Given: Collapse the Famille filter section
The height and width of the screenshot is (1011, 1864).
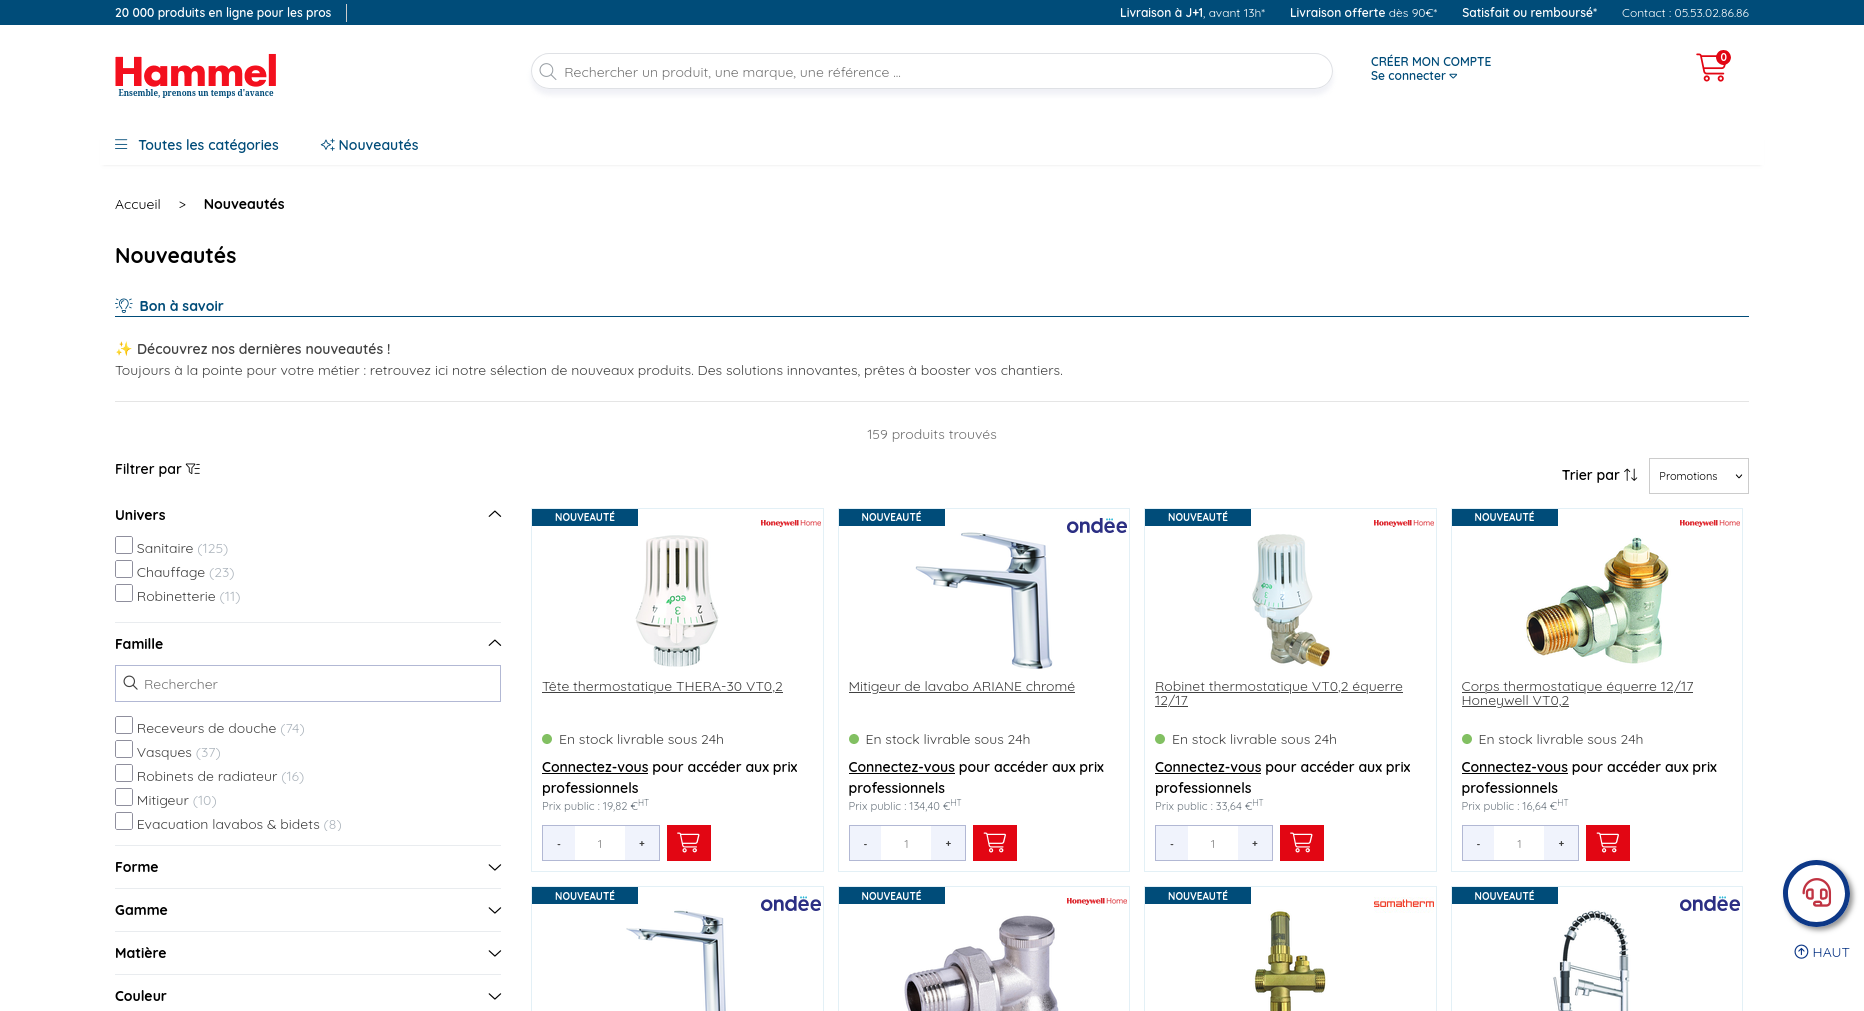Looking at the screenshot, I should coord(494,643).
